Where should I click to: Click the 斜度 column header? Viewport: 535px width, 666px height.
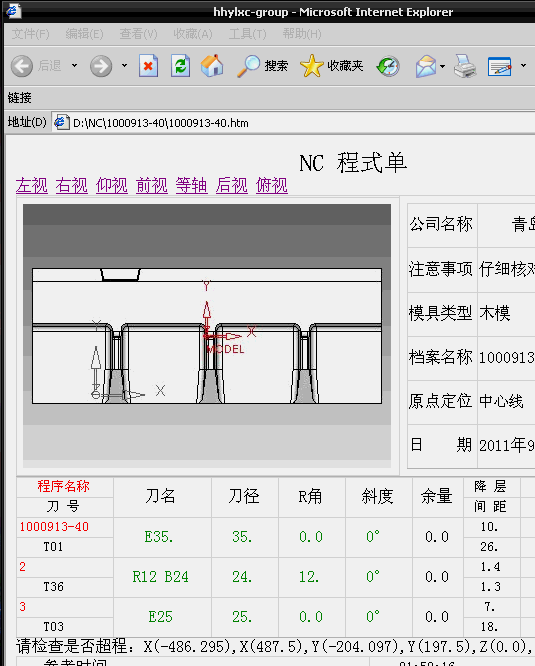click(x=378, y=497)
